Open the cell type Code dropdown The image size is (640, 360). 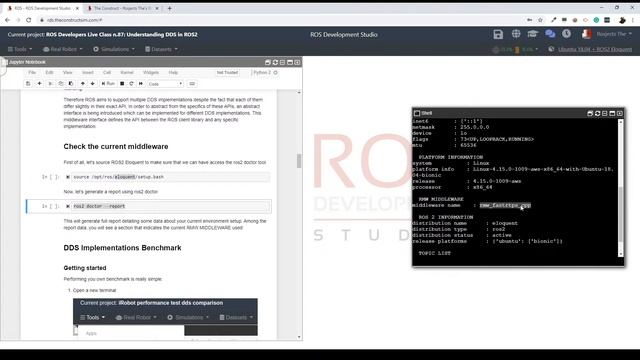point(165,84)
